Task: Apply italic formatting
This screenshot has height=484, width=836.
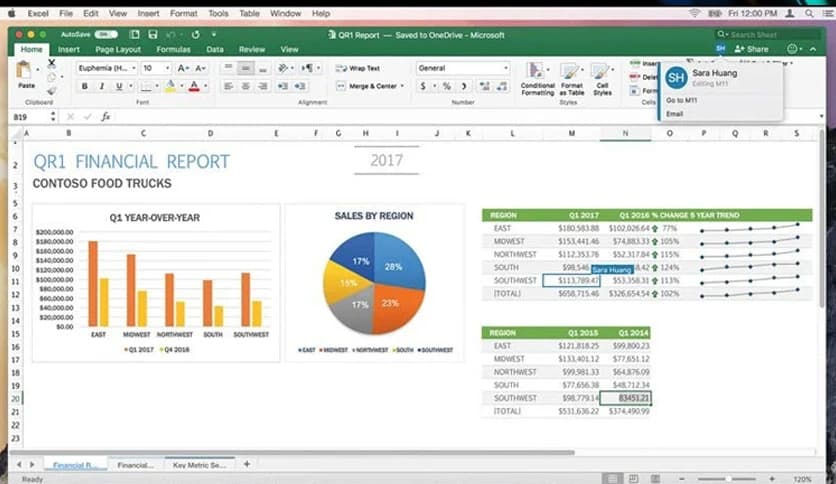Action: click(x=101, y=87)
